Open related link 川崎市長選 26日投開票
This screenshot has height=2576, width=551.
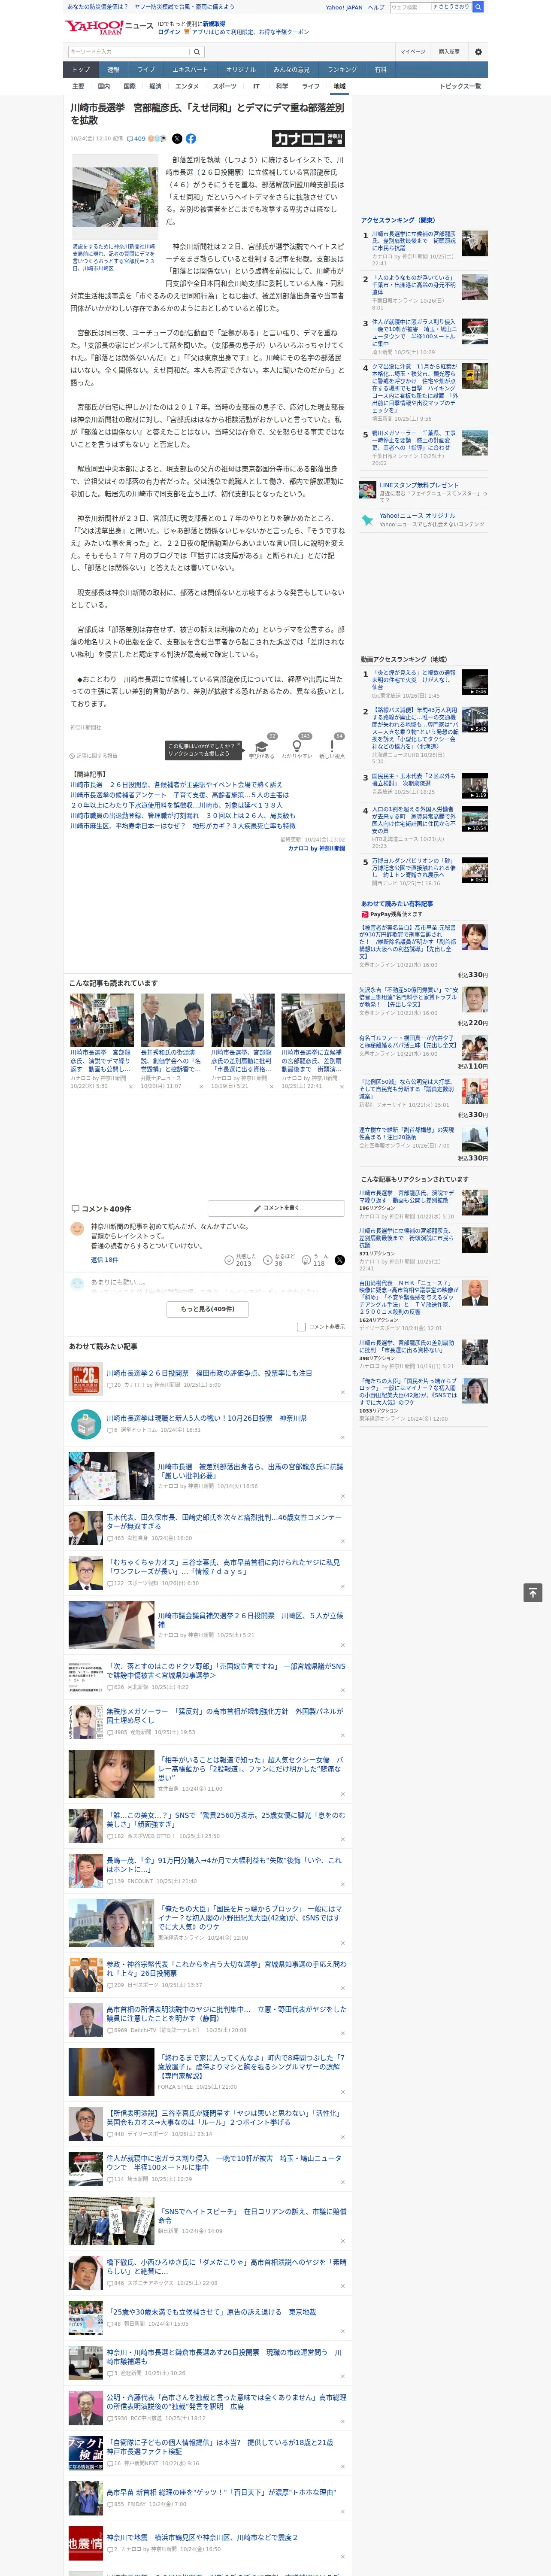176,785
